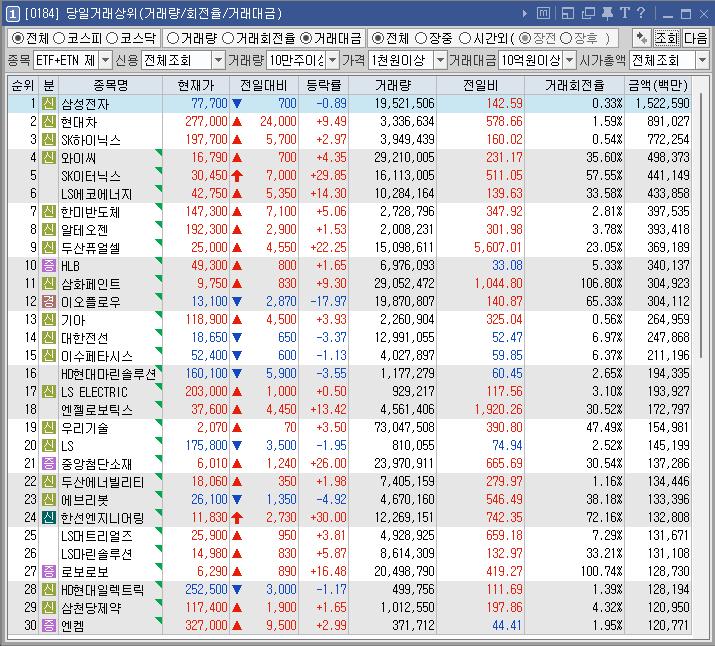The height and width of the screenshot is (646, 715).
Task: Click the 신 badge on the 두산퓨얼셀 row
Action: (x=49, y=248)
